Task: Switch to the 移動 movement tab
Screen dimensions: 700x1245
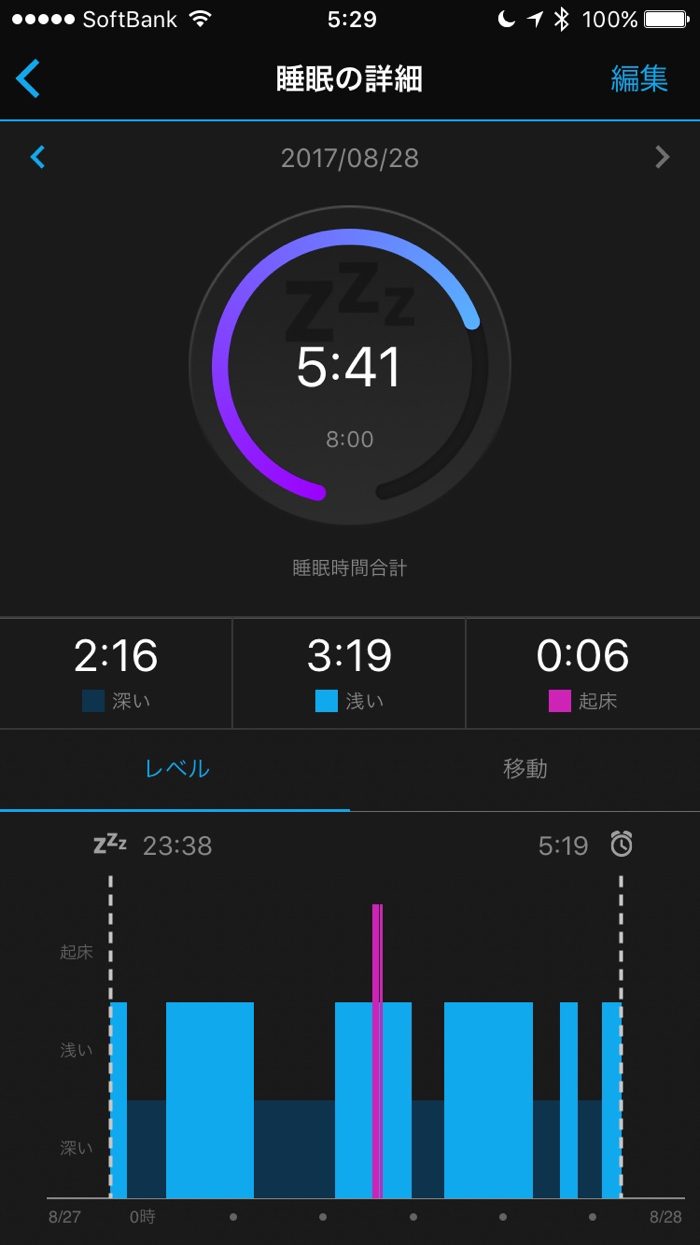Action: tap(525, 769)
